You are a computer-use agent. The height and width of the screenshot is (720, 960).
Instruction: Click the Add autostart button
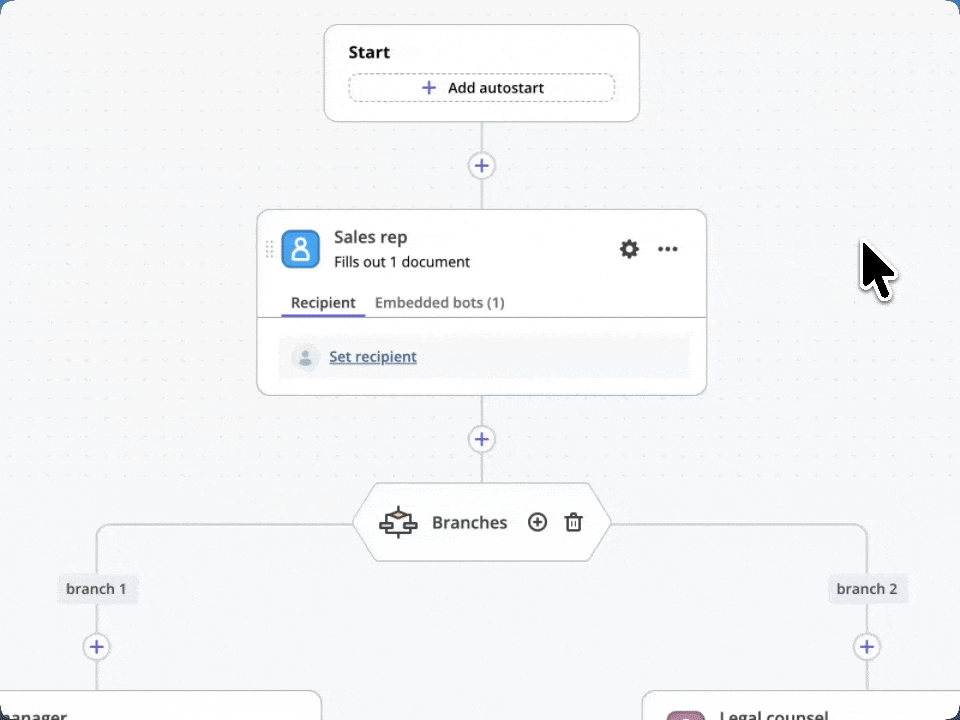(481, 88)
